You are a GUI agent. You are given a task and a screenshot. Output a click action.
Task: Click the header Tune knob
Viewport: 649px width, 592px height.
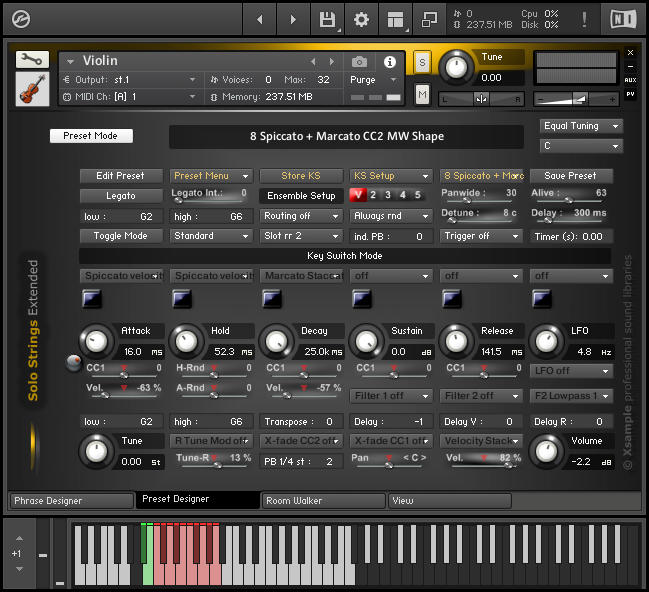(x=456, y=67)
